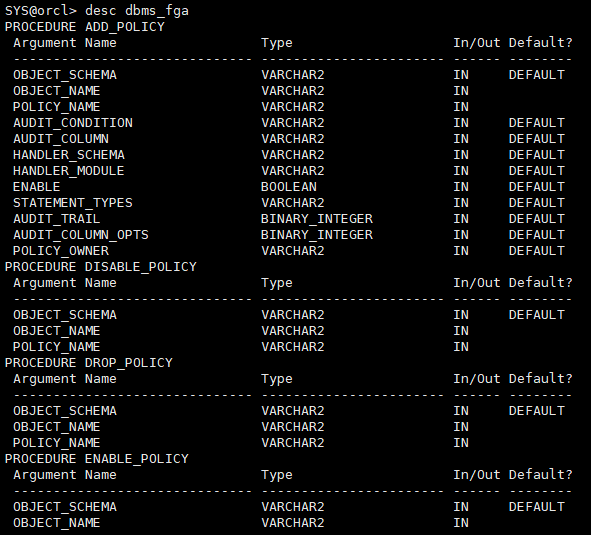The width and height of the screenshot is (591, 535).
Task: Click 'Type' column header under ADD_POLICY
Action: coord(277,43)
